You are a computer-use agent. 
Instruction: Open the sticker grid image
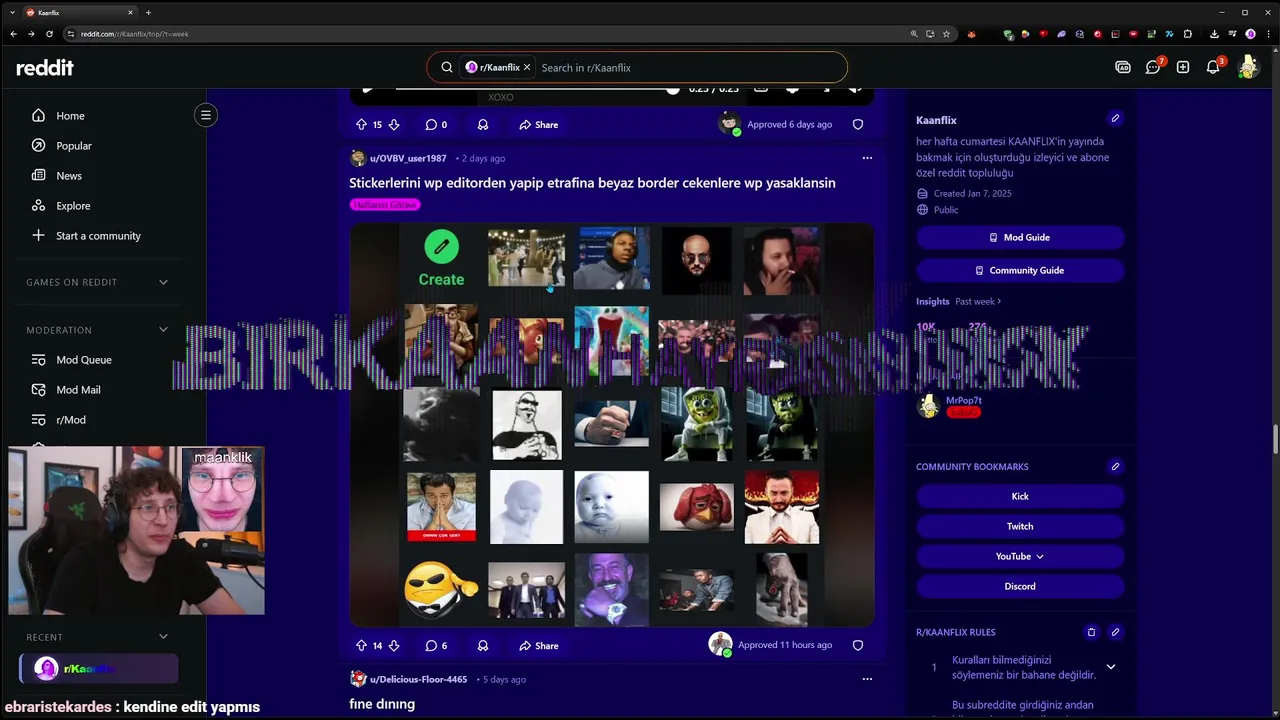coord(612,424)
